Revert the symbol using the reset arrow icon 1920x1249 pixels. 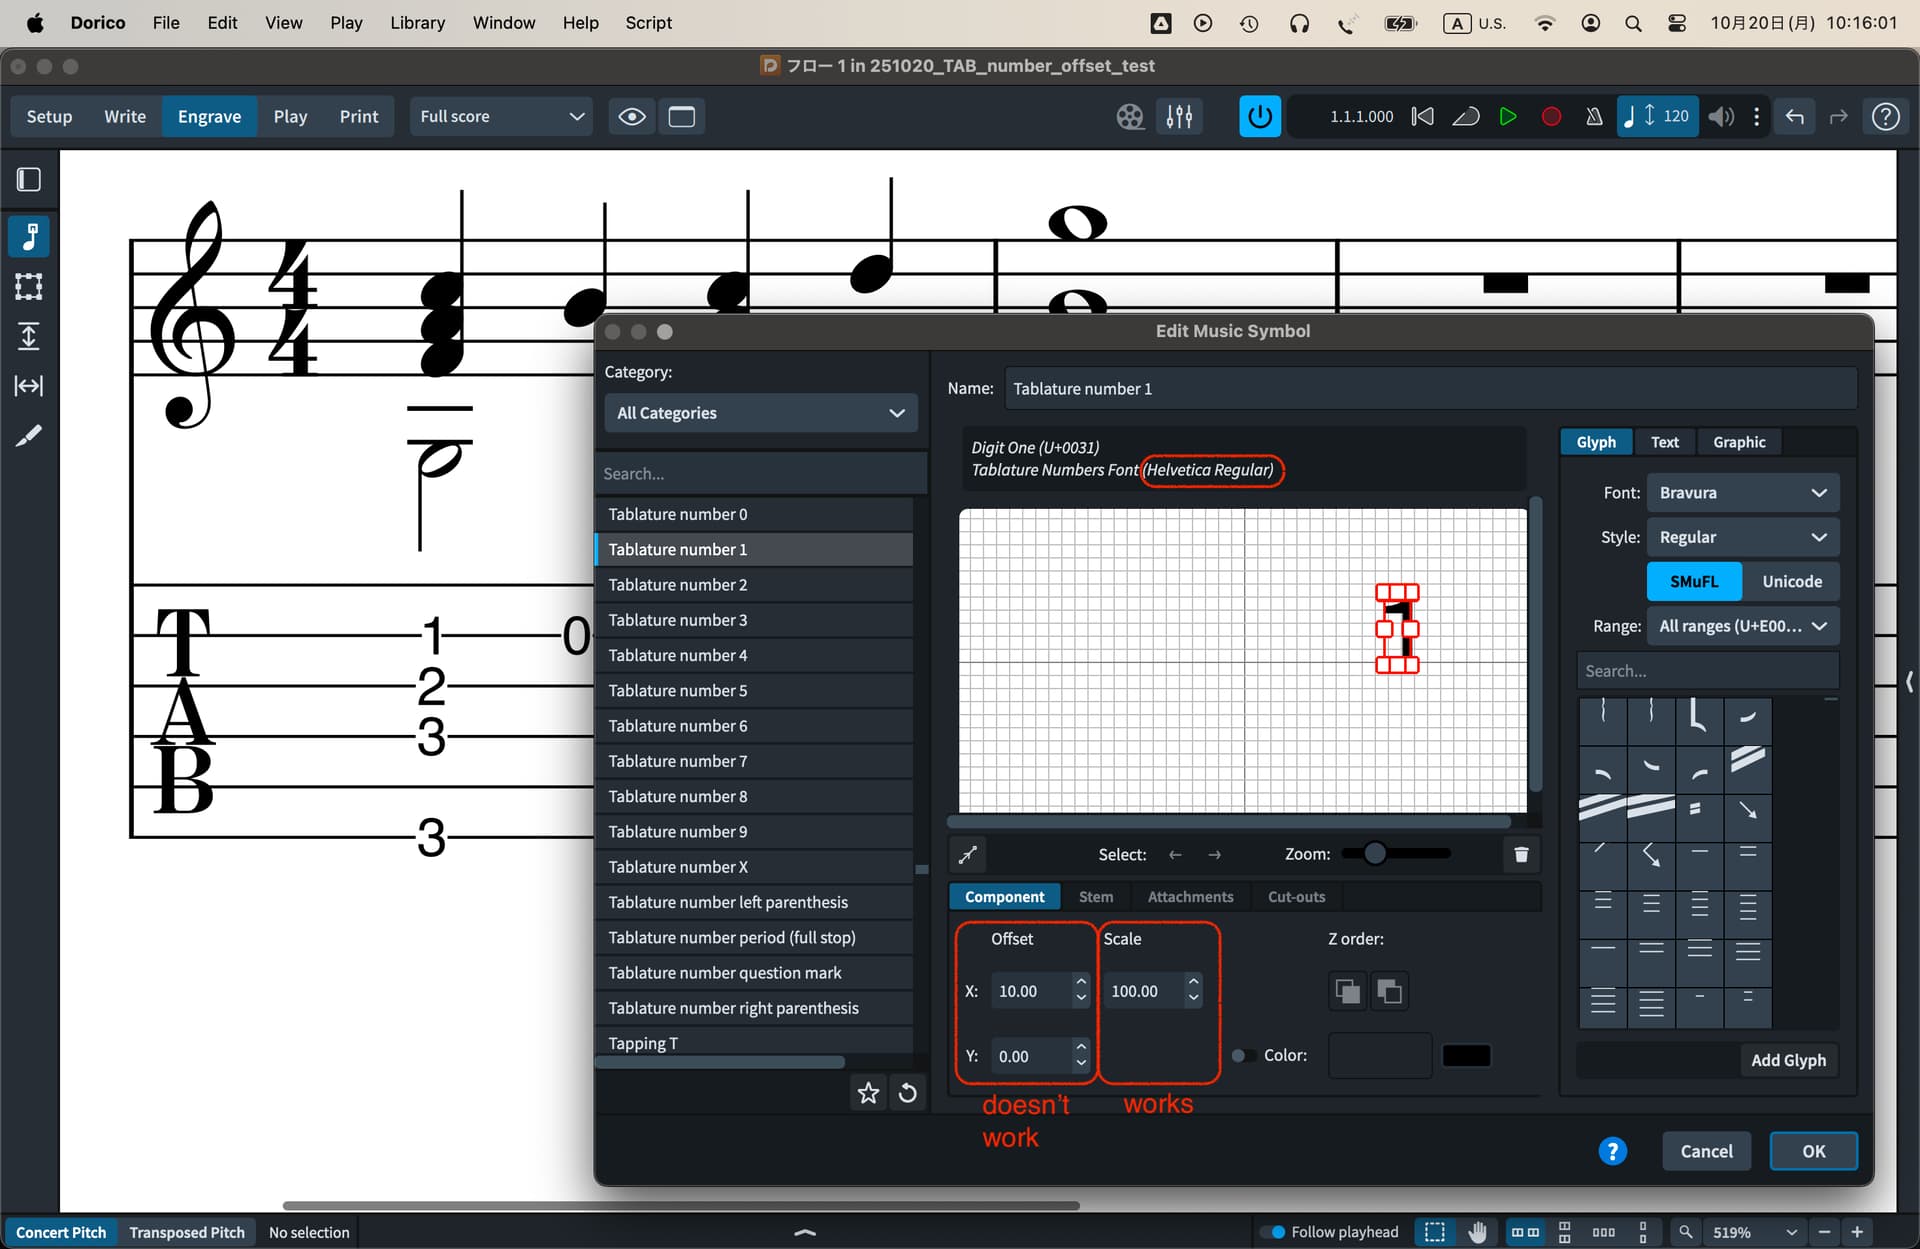pyautogui.click(x=908, y=1093)
